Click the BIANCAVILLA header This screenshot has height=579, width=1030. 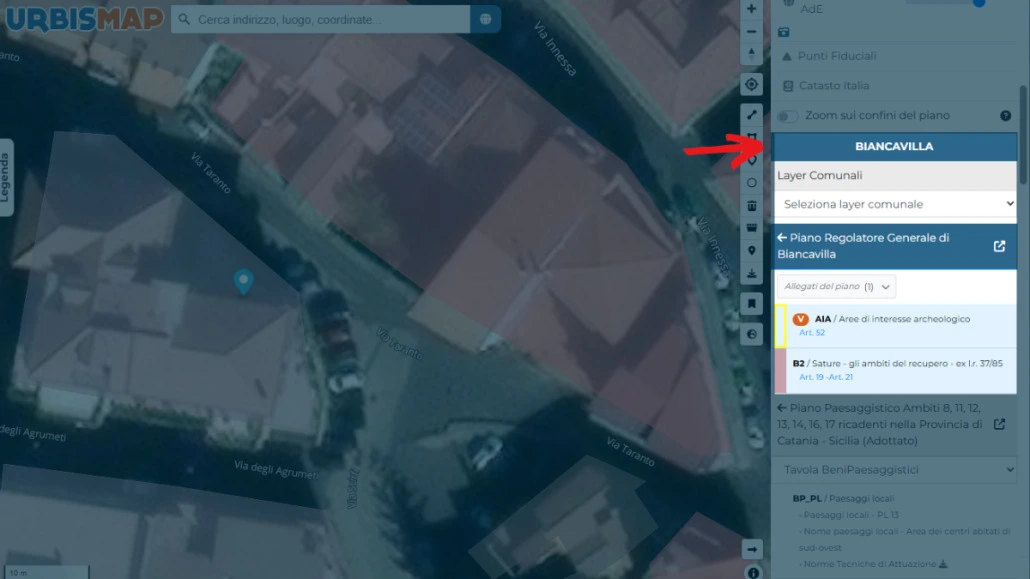click(894, 146)
